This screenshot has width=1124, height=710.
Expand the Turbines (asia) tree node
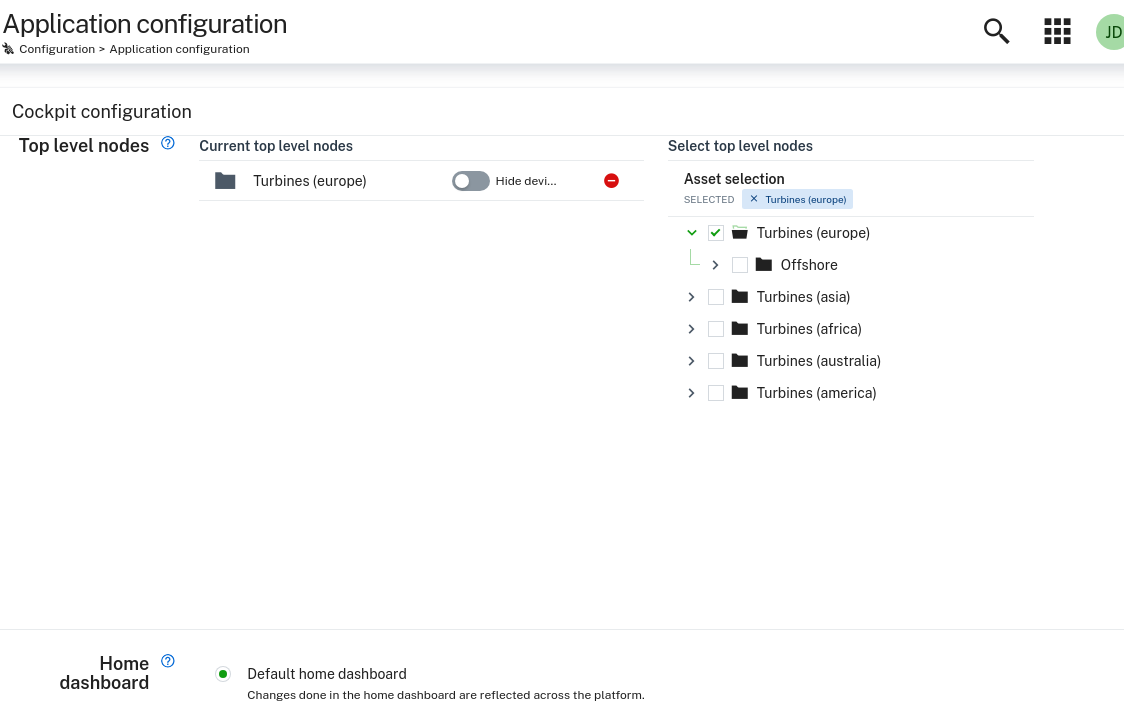(x=691, y=296)
